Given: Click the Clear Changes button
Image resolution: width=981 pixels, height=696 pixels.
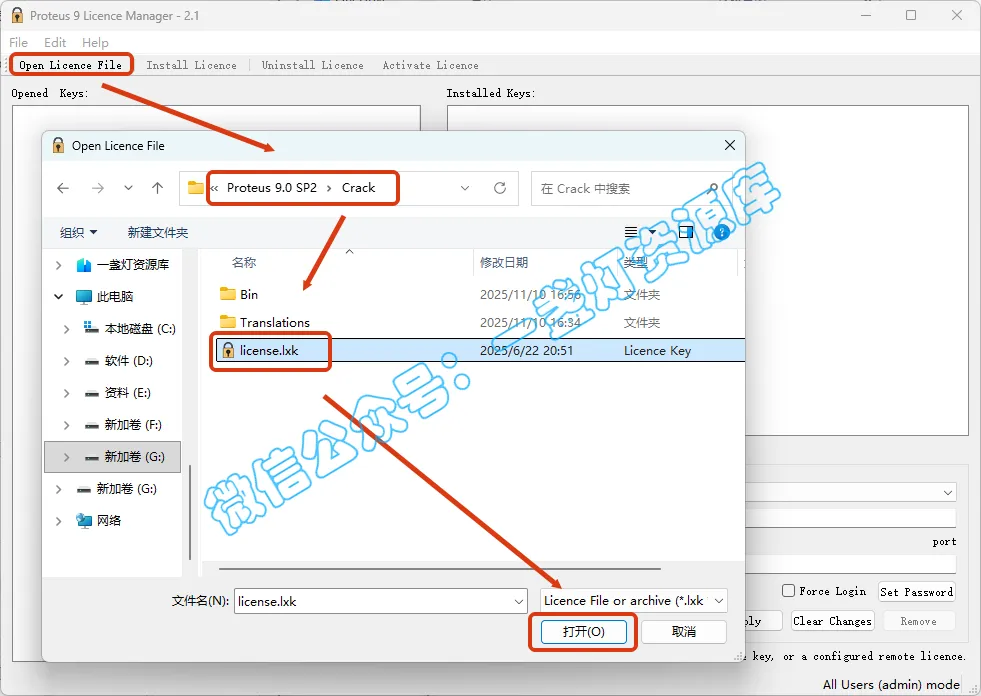Looking at the screenshot, I should (x=832, y=621).
